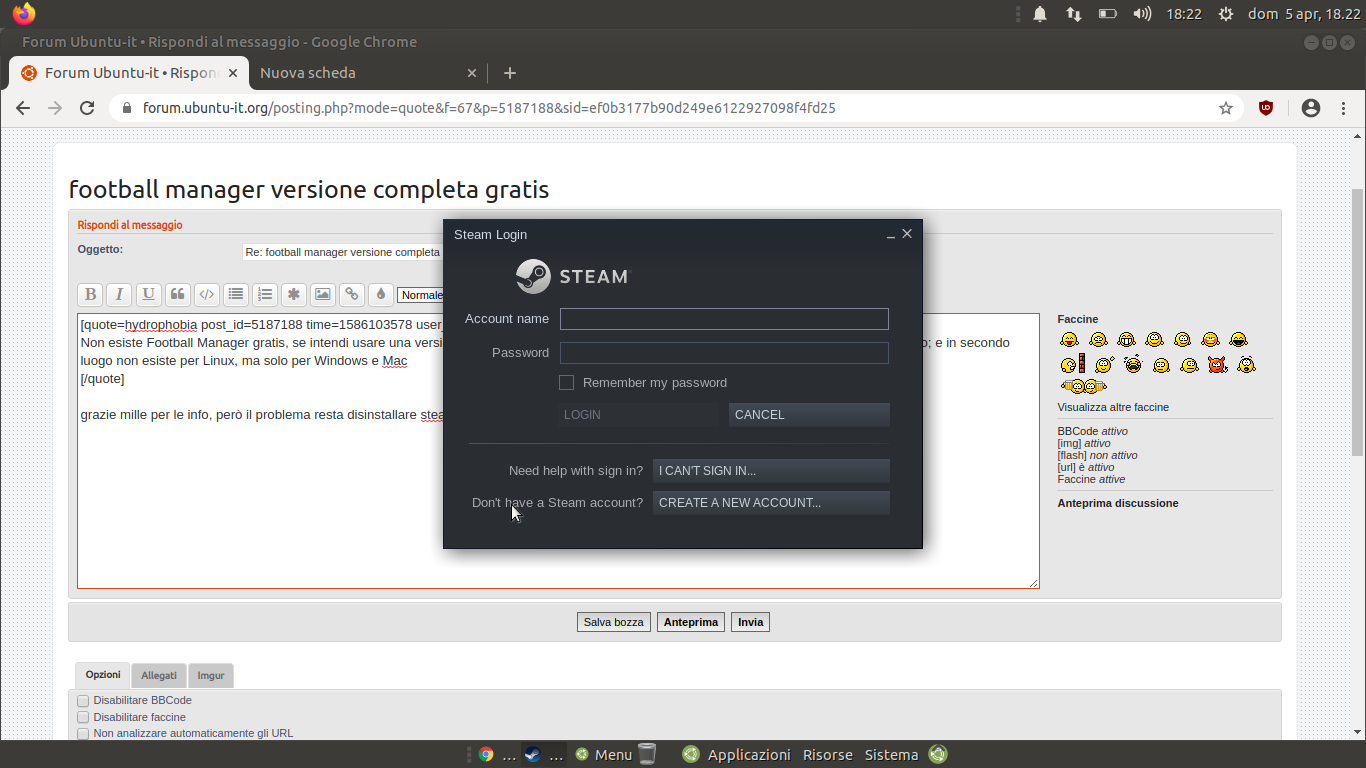
Task: Insert the blushing smiley
Action: [1210, 340]
